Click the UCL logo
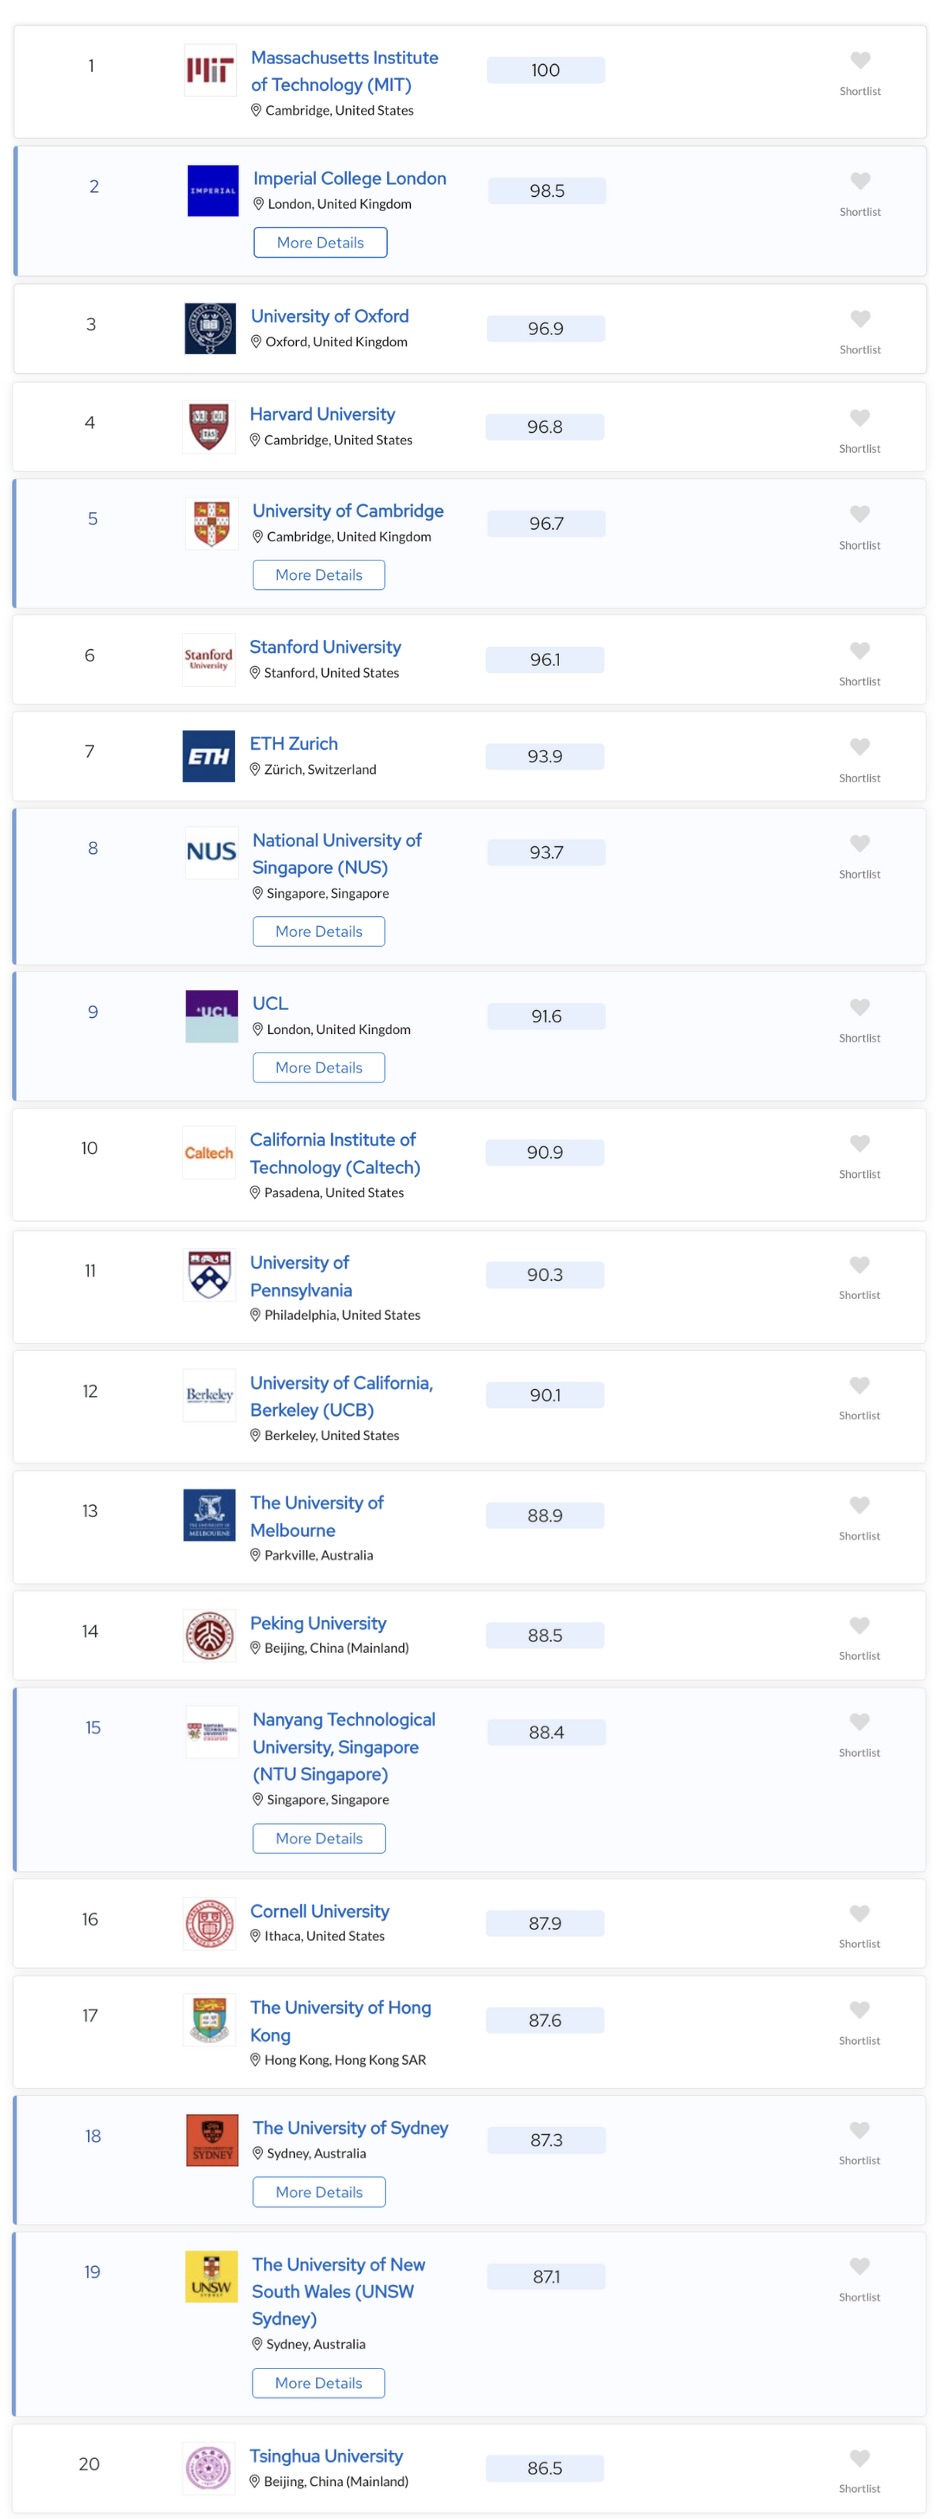Image resolution: width=937 pixels, height=2519 pixels. (x=208, y=1014)
